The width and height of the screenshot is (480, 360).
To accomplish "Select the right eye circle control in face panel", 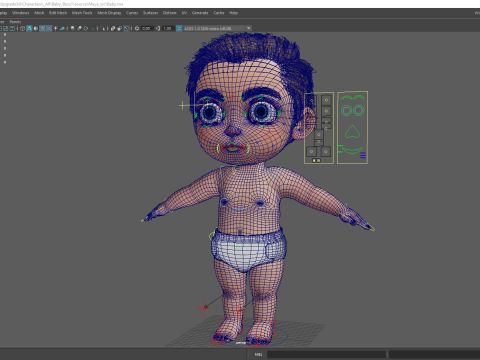I will [x=359, y=110].
